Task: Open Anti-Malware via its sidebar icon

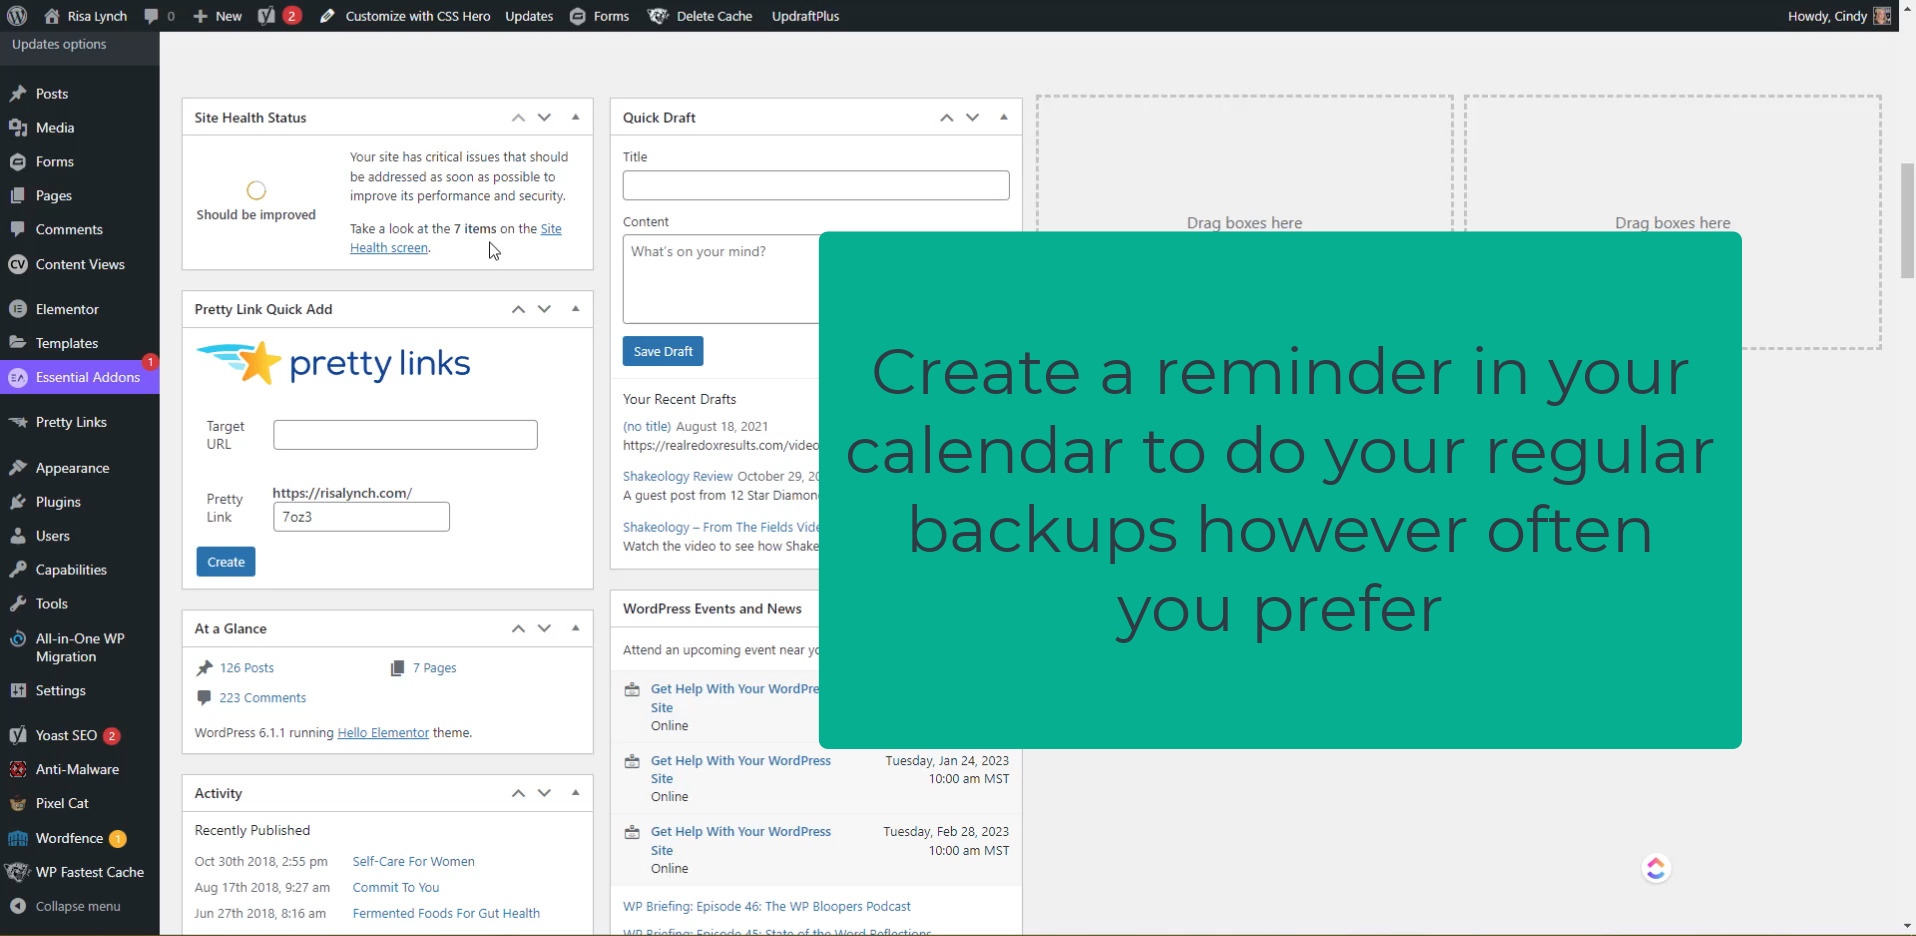Action: 18,769
